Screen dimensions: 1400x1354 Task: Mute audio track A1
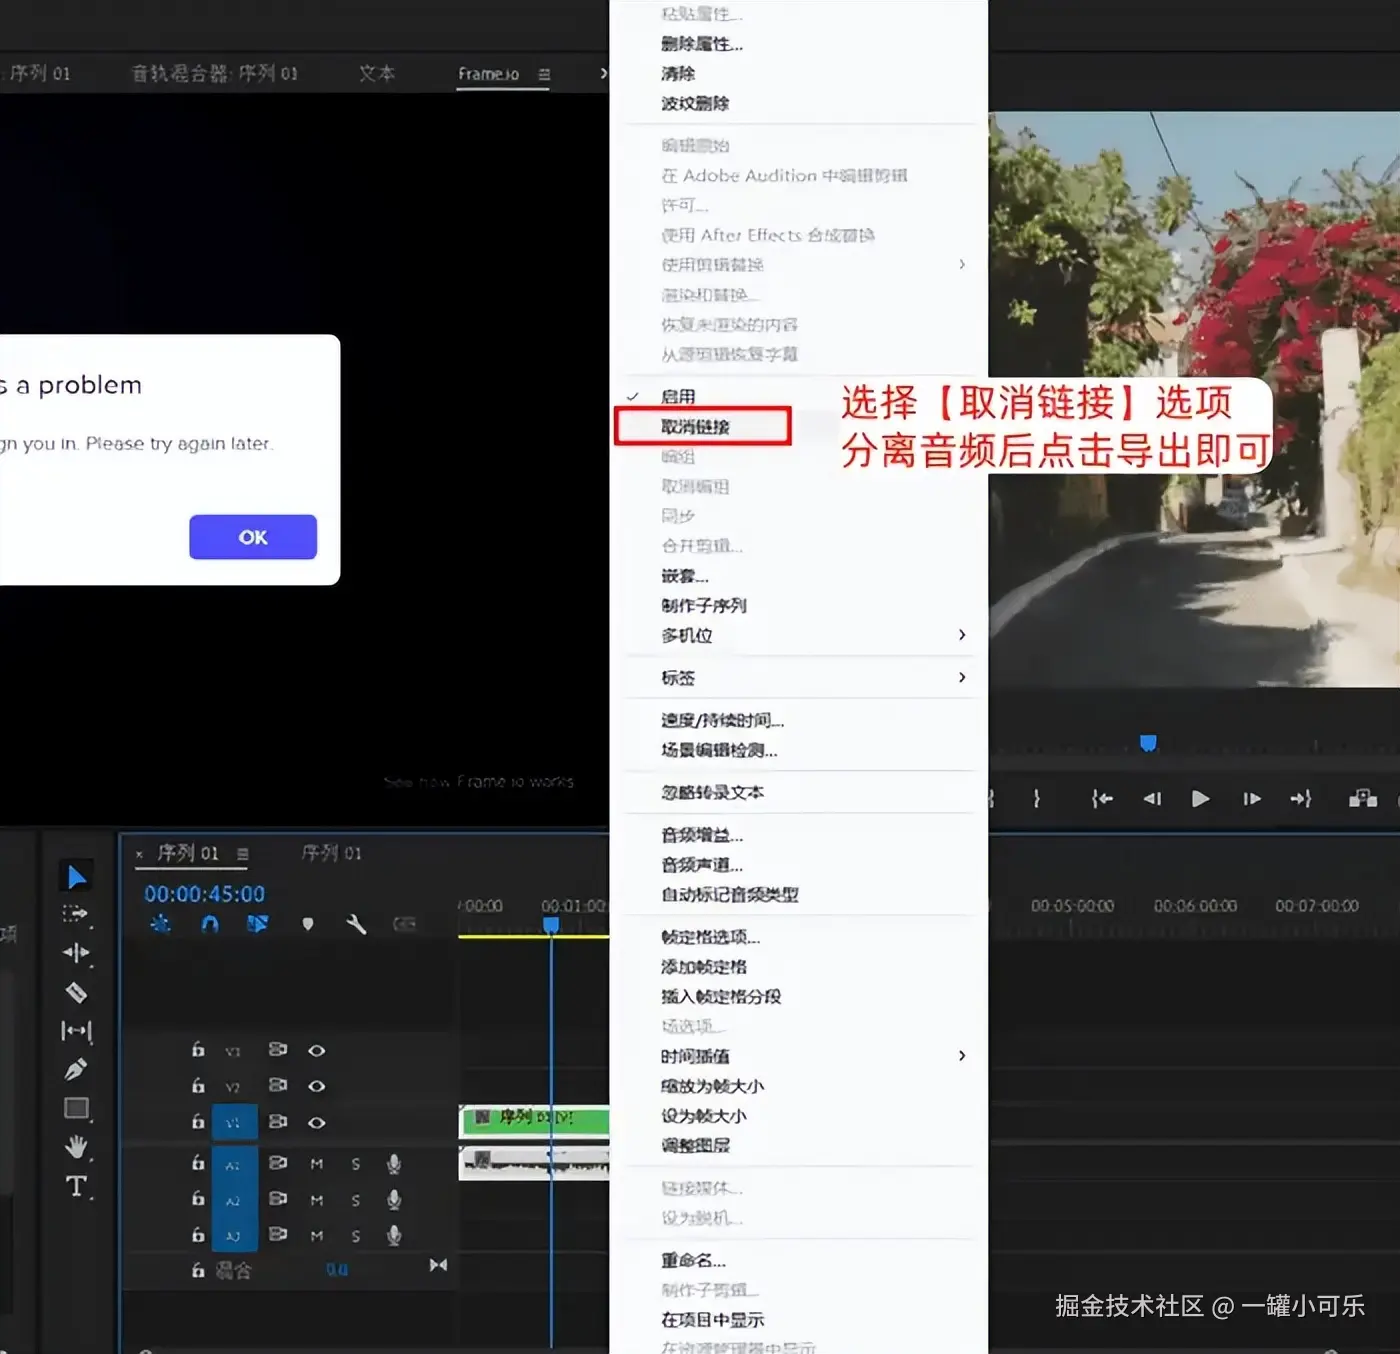316,1163
